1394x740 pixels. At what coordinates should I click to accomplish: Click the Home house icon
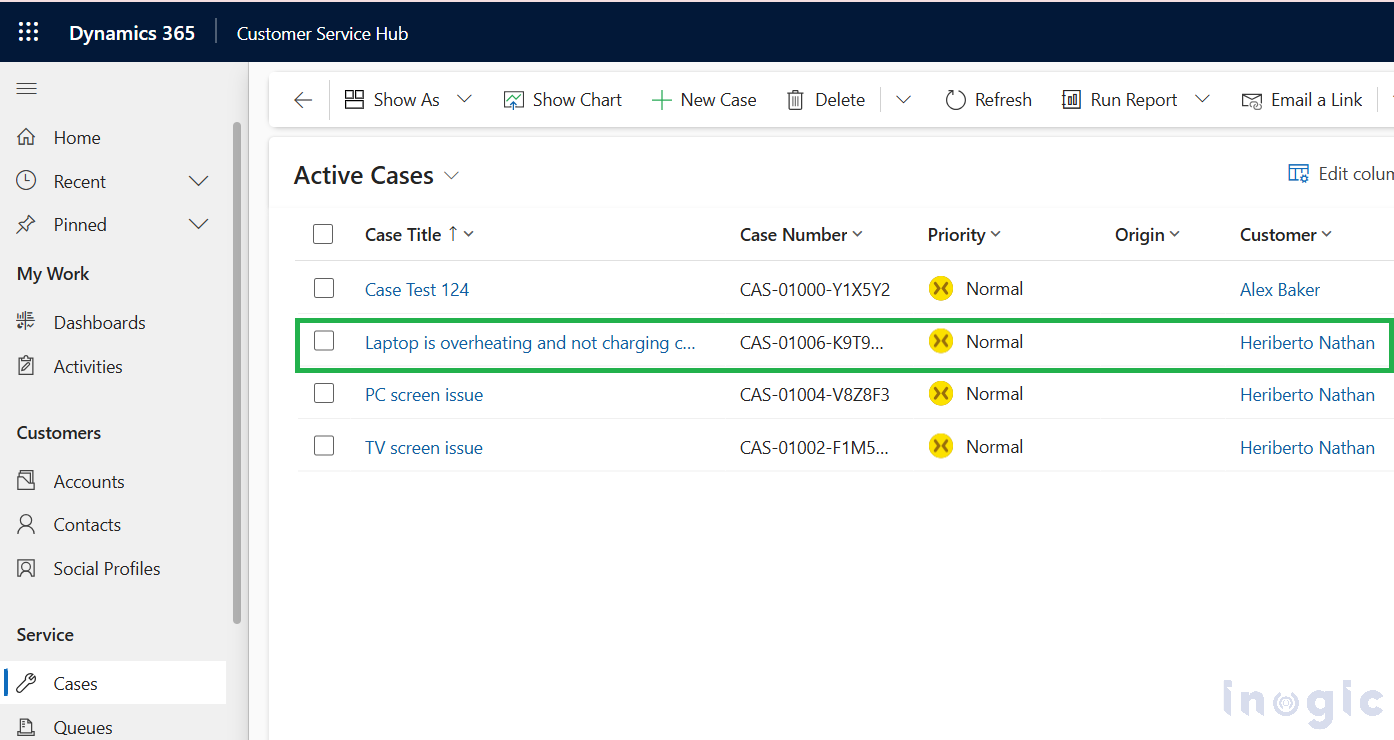pos(27,137)
